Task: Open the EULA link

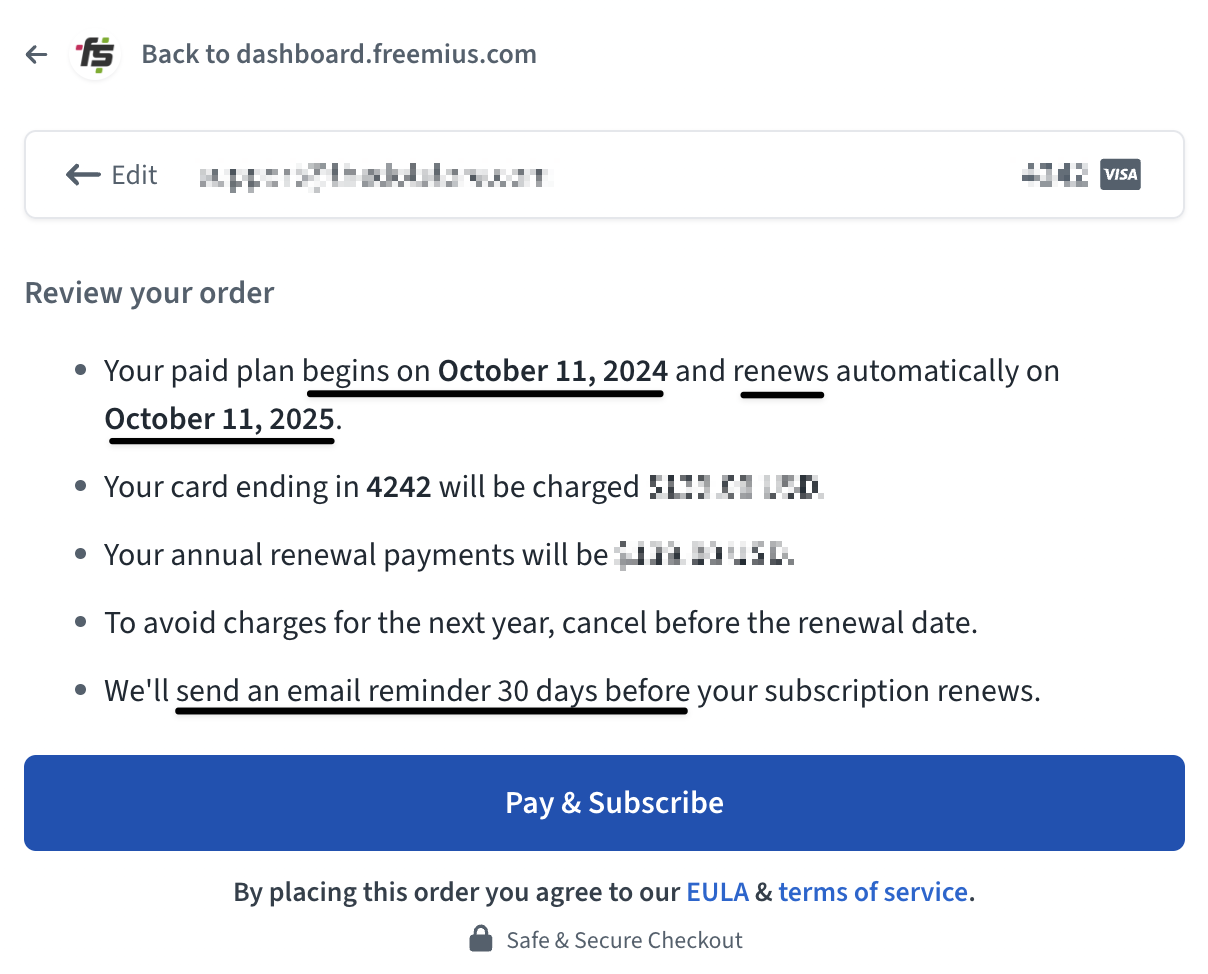Action: (717, 892)
